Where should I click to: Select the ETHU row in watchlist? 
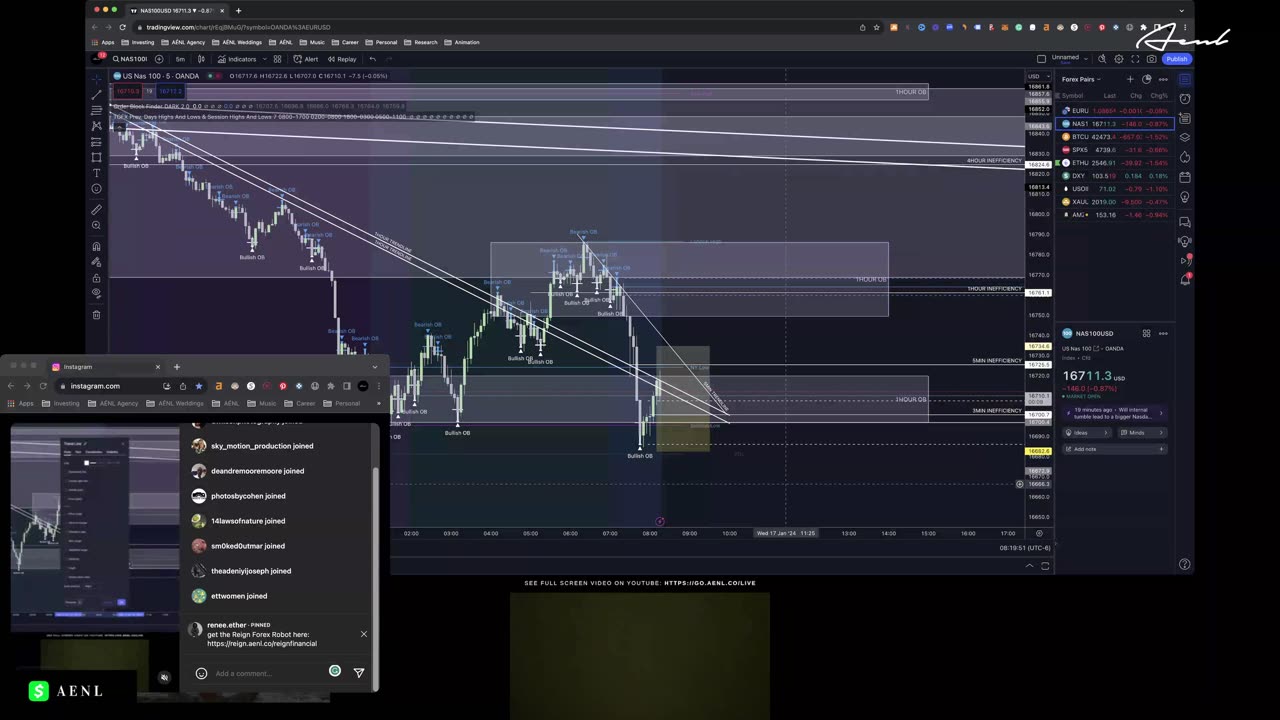pyautogui.click(x=1114, y=163)
